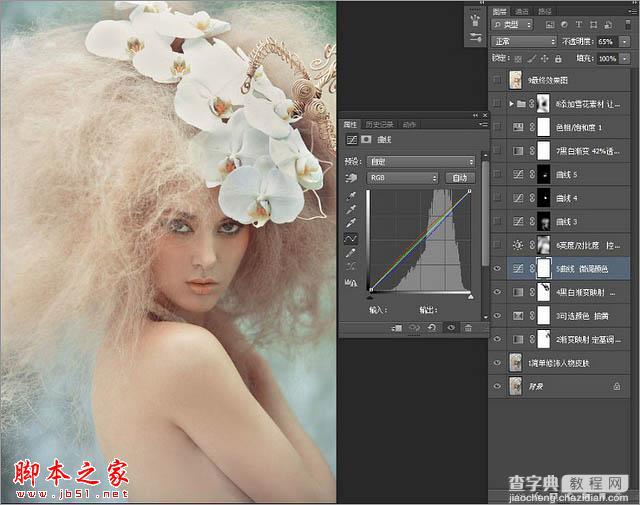
Task: Hide the 5曲线 selected layer
Action: click(498, 269)
